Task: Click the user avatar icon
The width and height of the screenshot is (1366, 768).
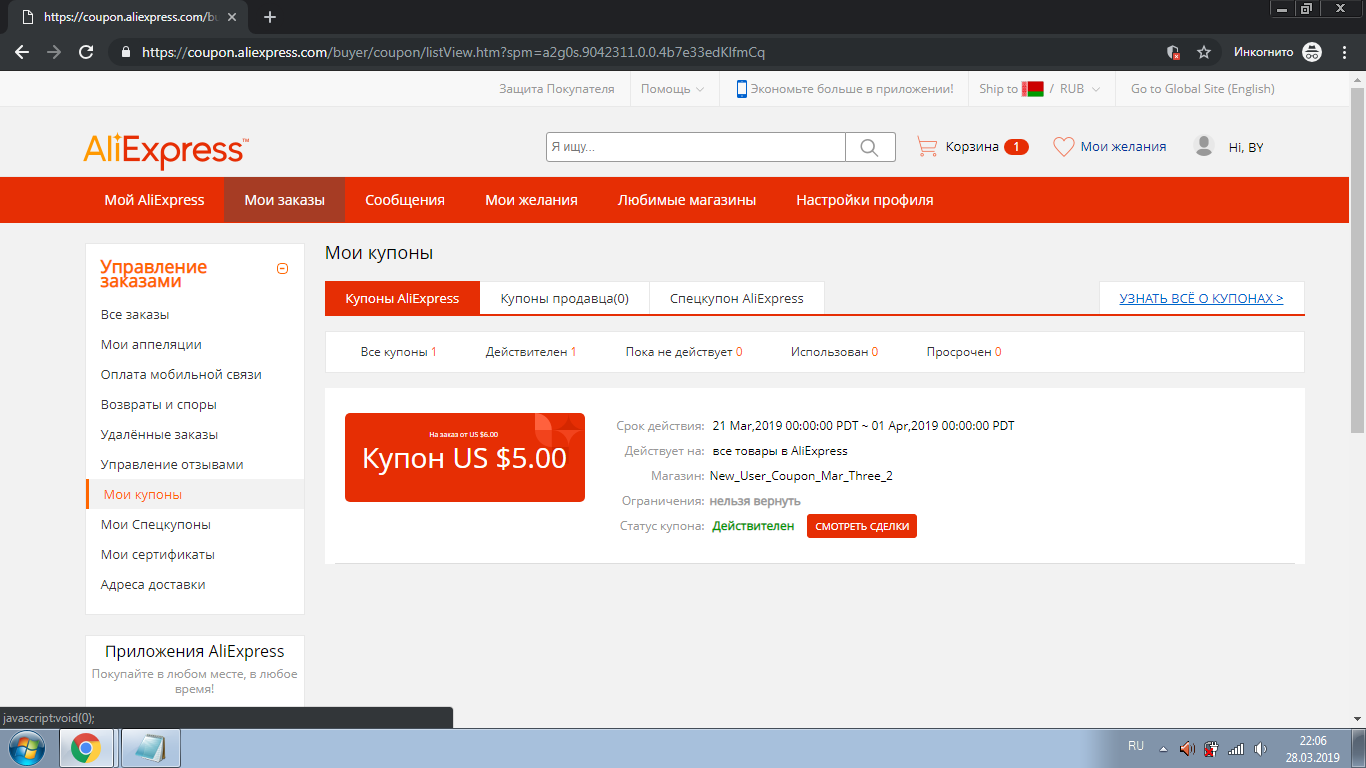Action: coord(1204,146)
